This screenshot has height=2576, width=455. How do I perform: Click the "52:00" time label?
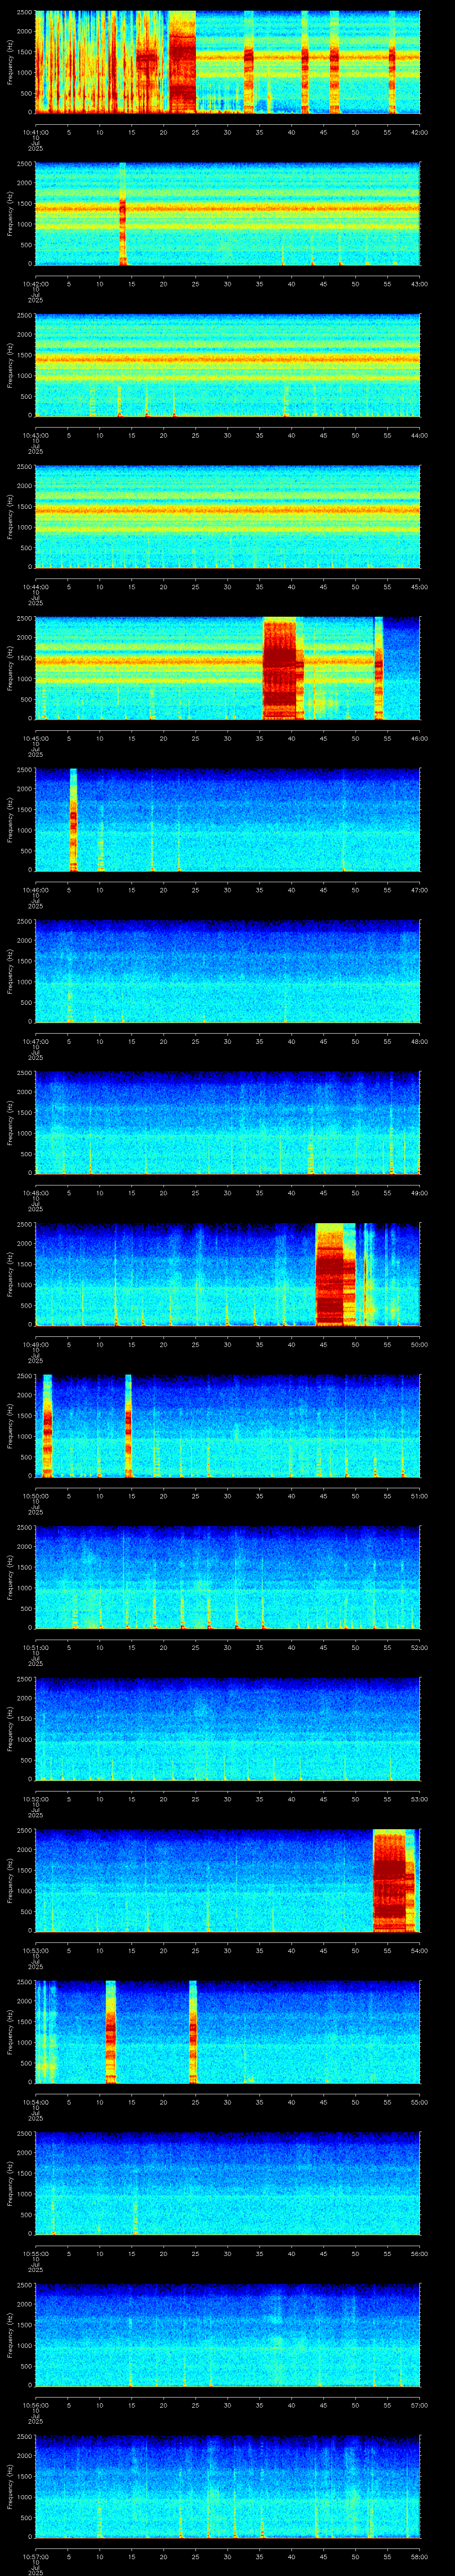click(x=419, y=1647)
